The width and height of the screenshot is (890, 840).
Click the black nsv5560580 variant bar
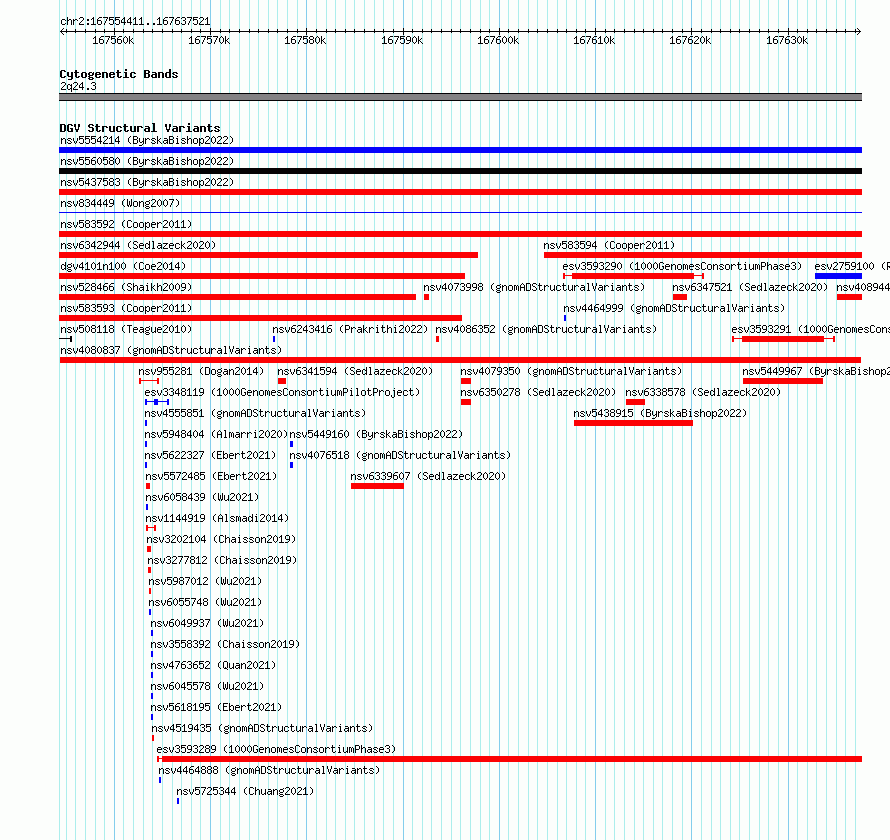(460, 171)
